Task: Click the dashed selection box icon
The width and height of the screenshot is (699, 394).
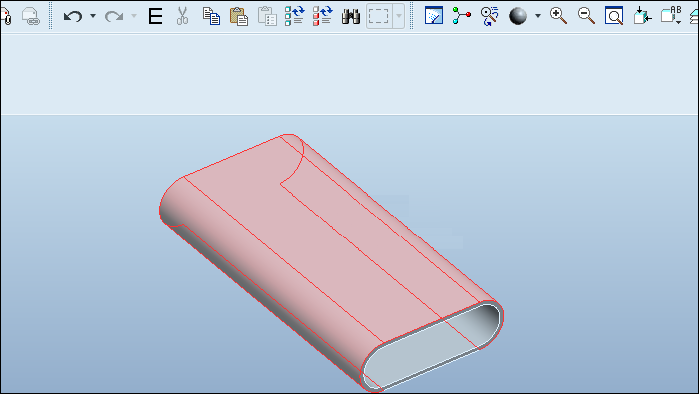Action: [378, 16]
